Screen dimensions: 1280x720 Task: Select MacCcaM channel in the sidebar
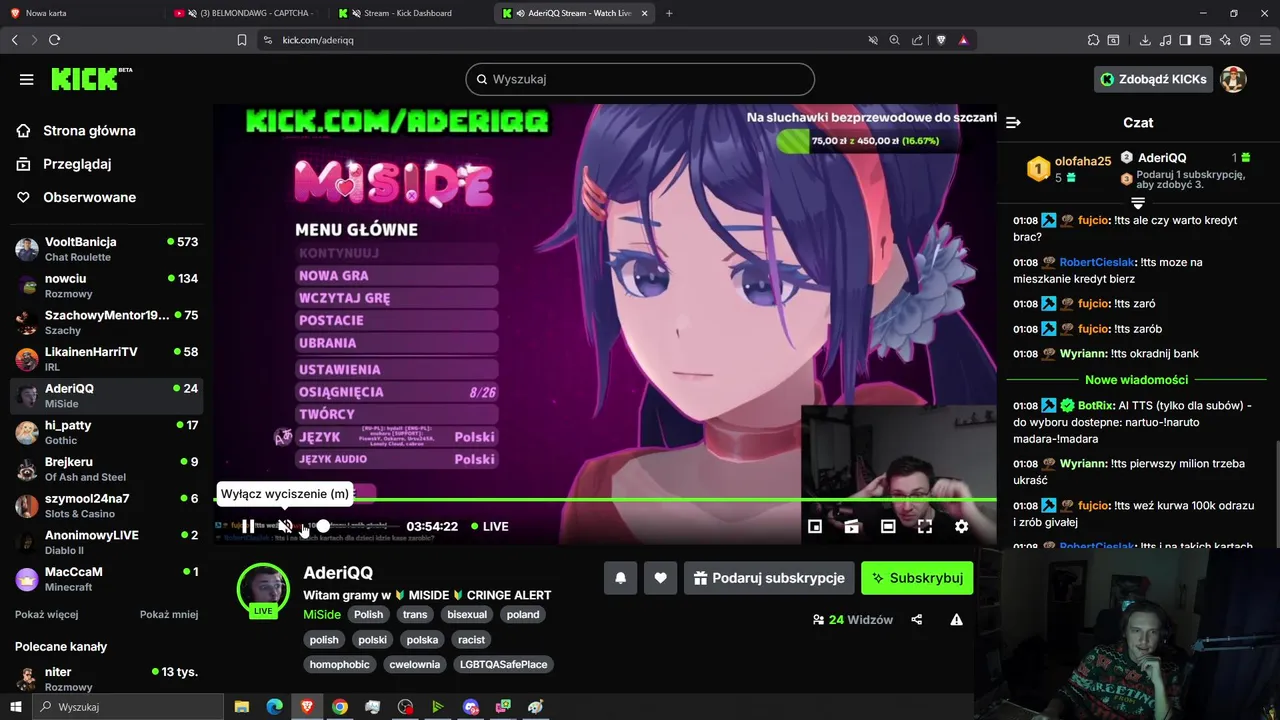(x=106, y=579)
